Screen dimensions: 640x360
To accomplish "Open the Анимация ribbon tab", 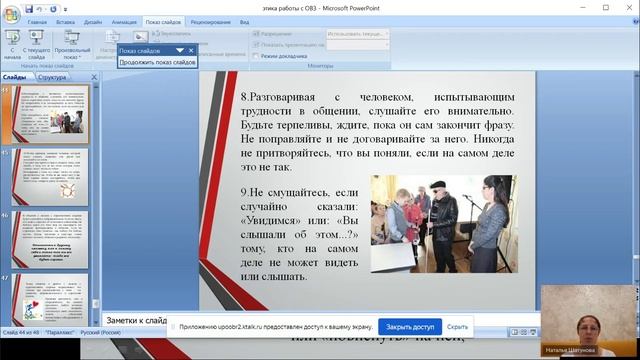I will click(124, 22).
